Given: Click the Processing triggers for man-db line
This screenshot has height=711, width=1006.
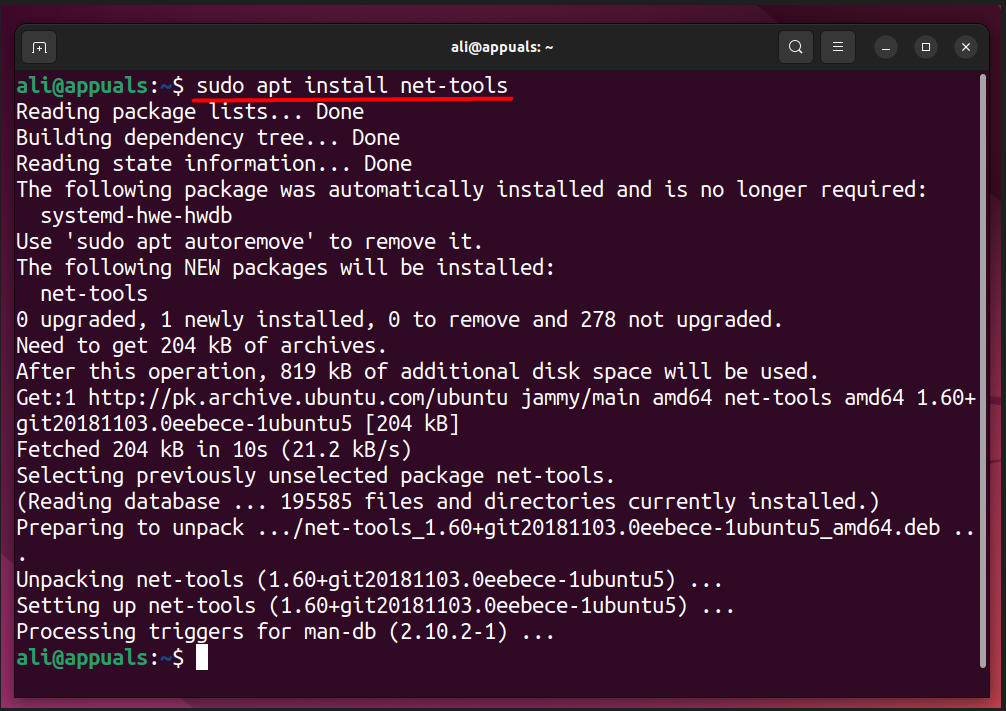Looking at the screenshot, I should point(284,632).
